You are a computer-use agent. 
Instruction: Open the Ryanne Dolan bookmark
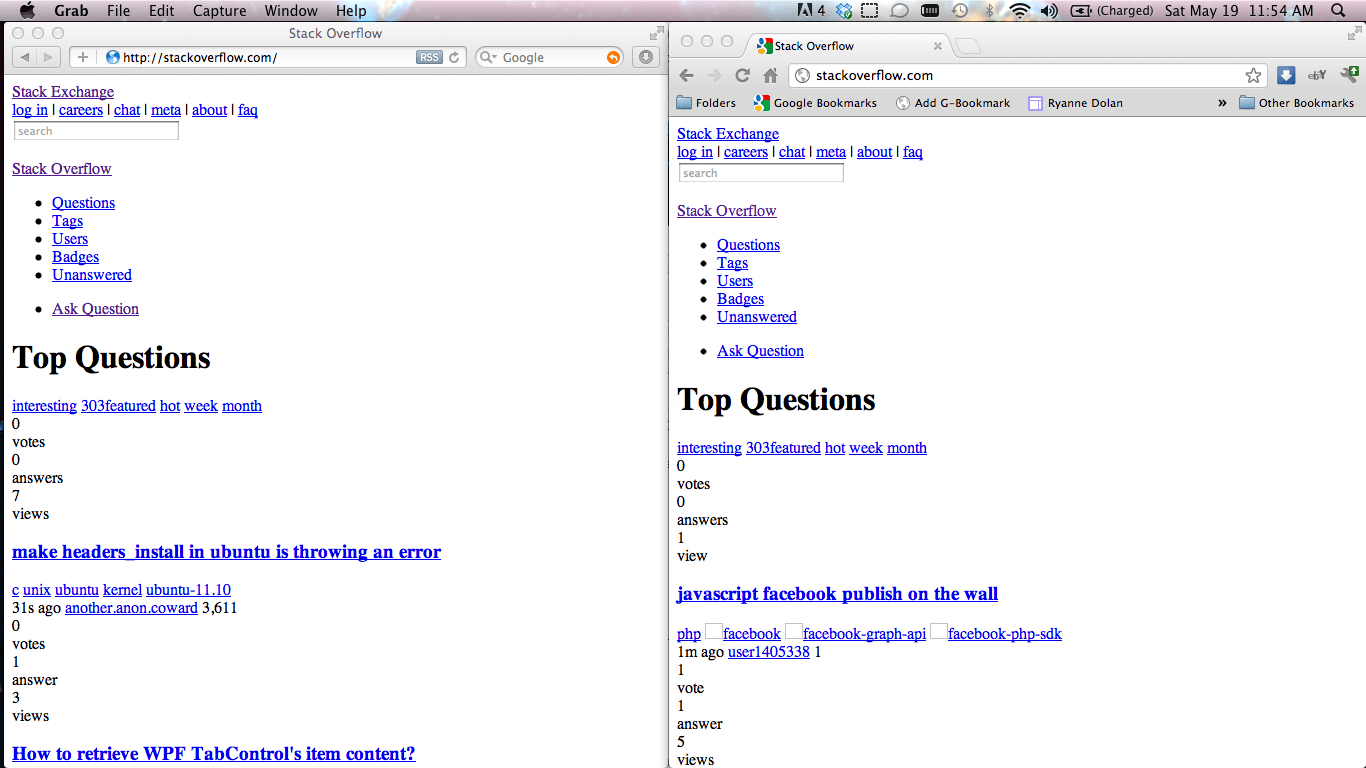coord(1076,103)
